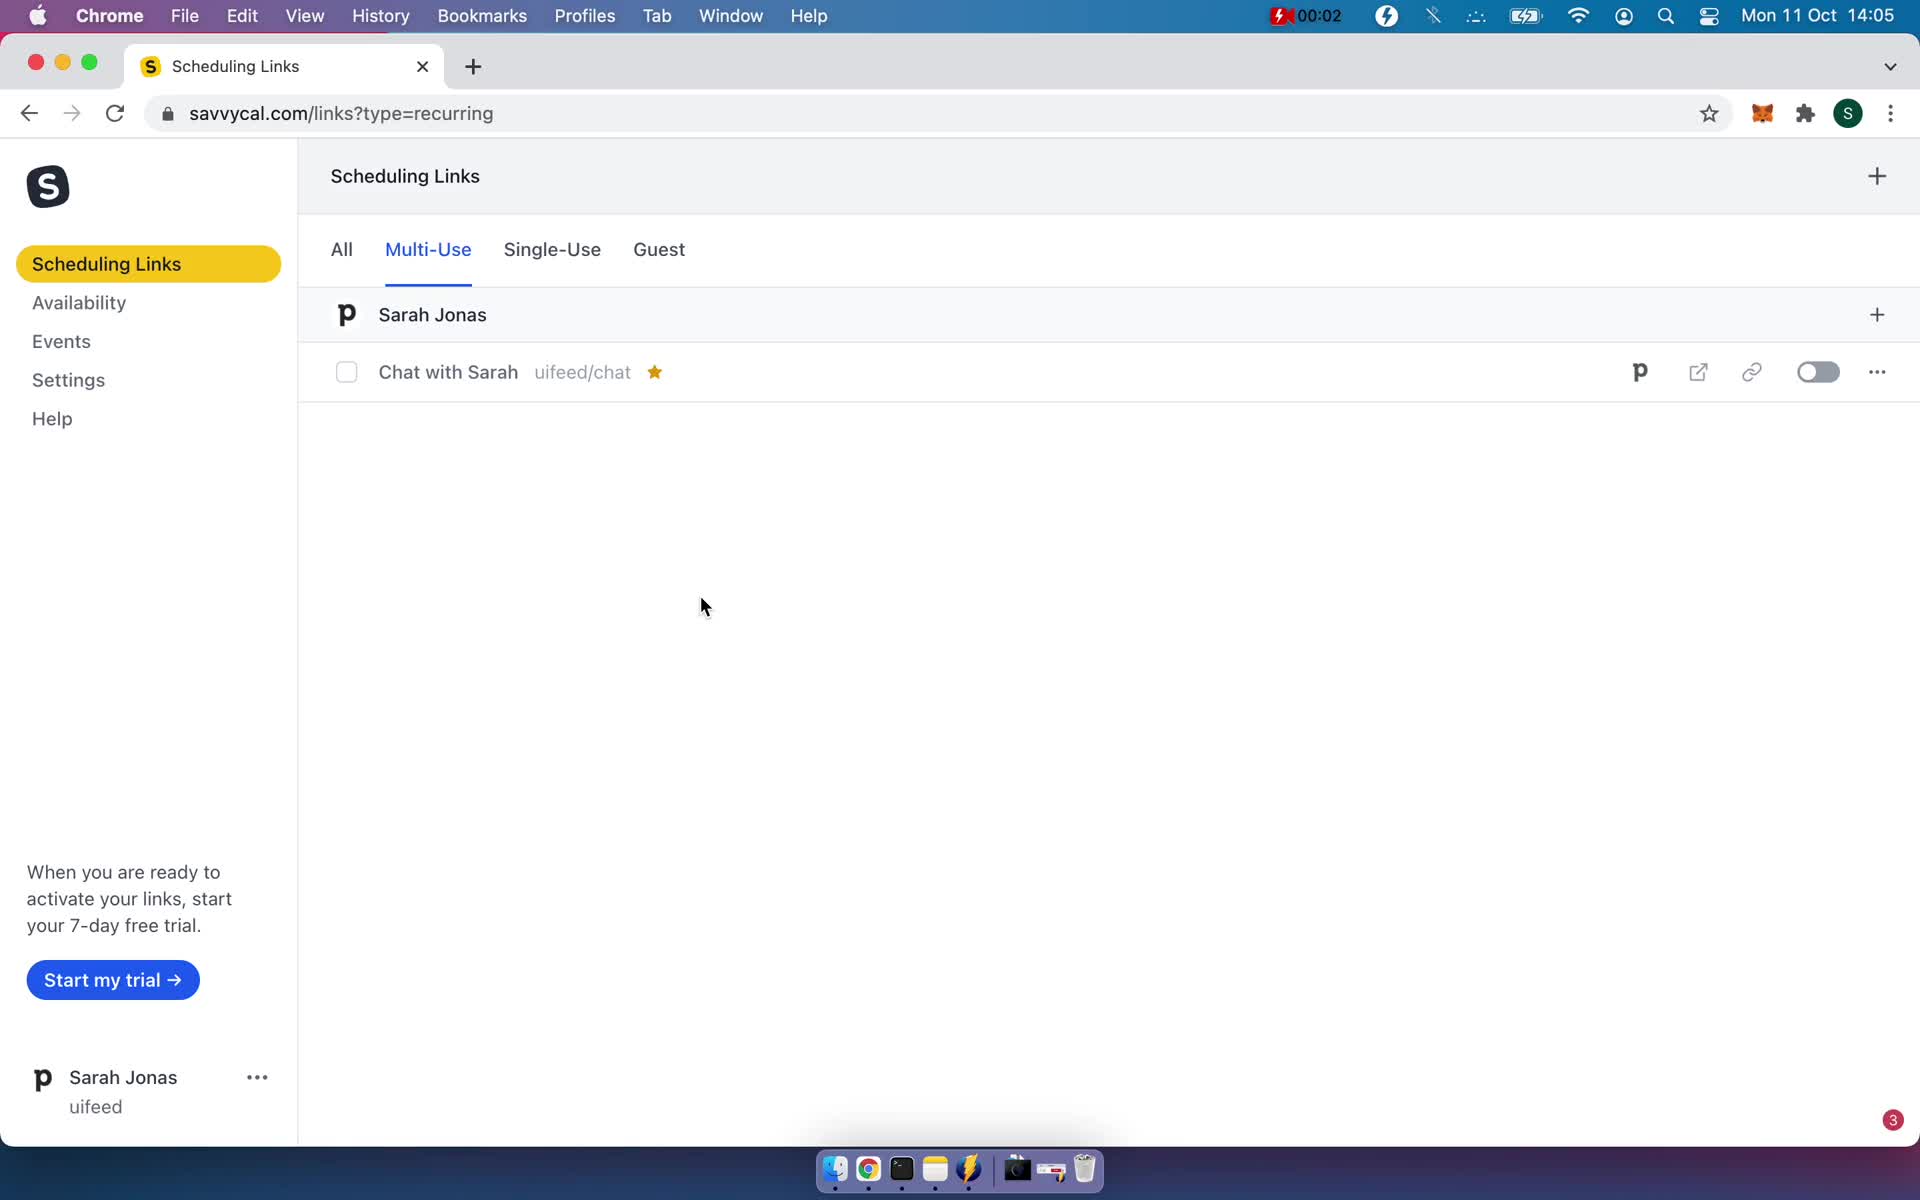Viewport: 1920px width, 1200px height.
Task: Open the Single-Use scheduling links tab
Action: (x=552, y=249)
